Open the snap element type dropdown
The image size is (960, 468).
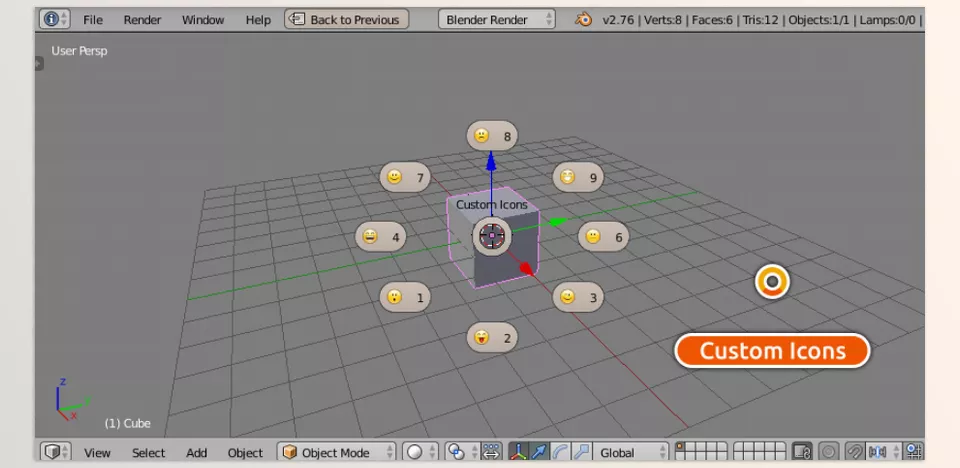click(885, 452)
